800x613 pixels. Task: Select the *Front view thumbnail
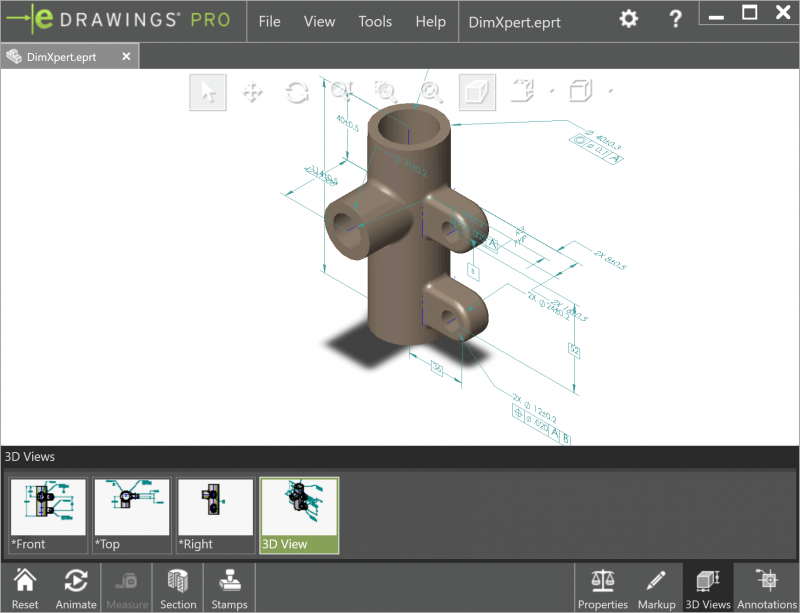[47, 513]
